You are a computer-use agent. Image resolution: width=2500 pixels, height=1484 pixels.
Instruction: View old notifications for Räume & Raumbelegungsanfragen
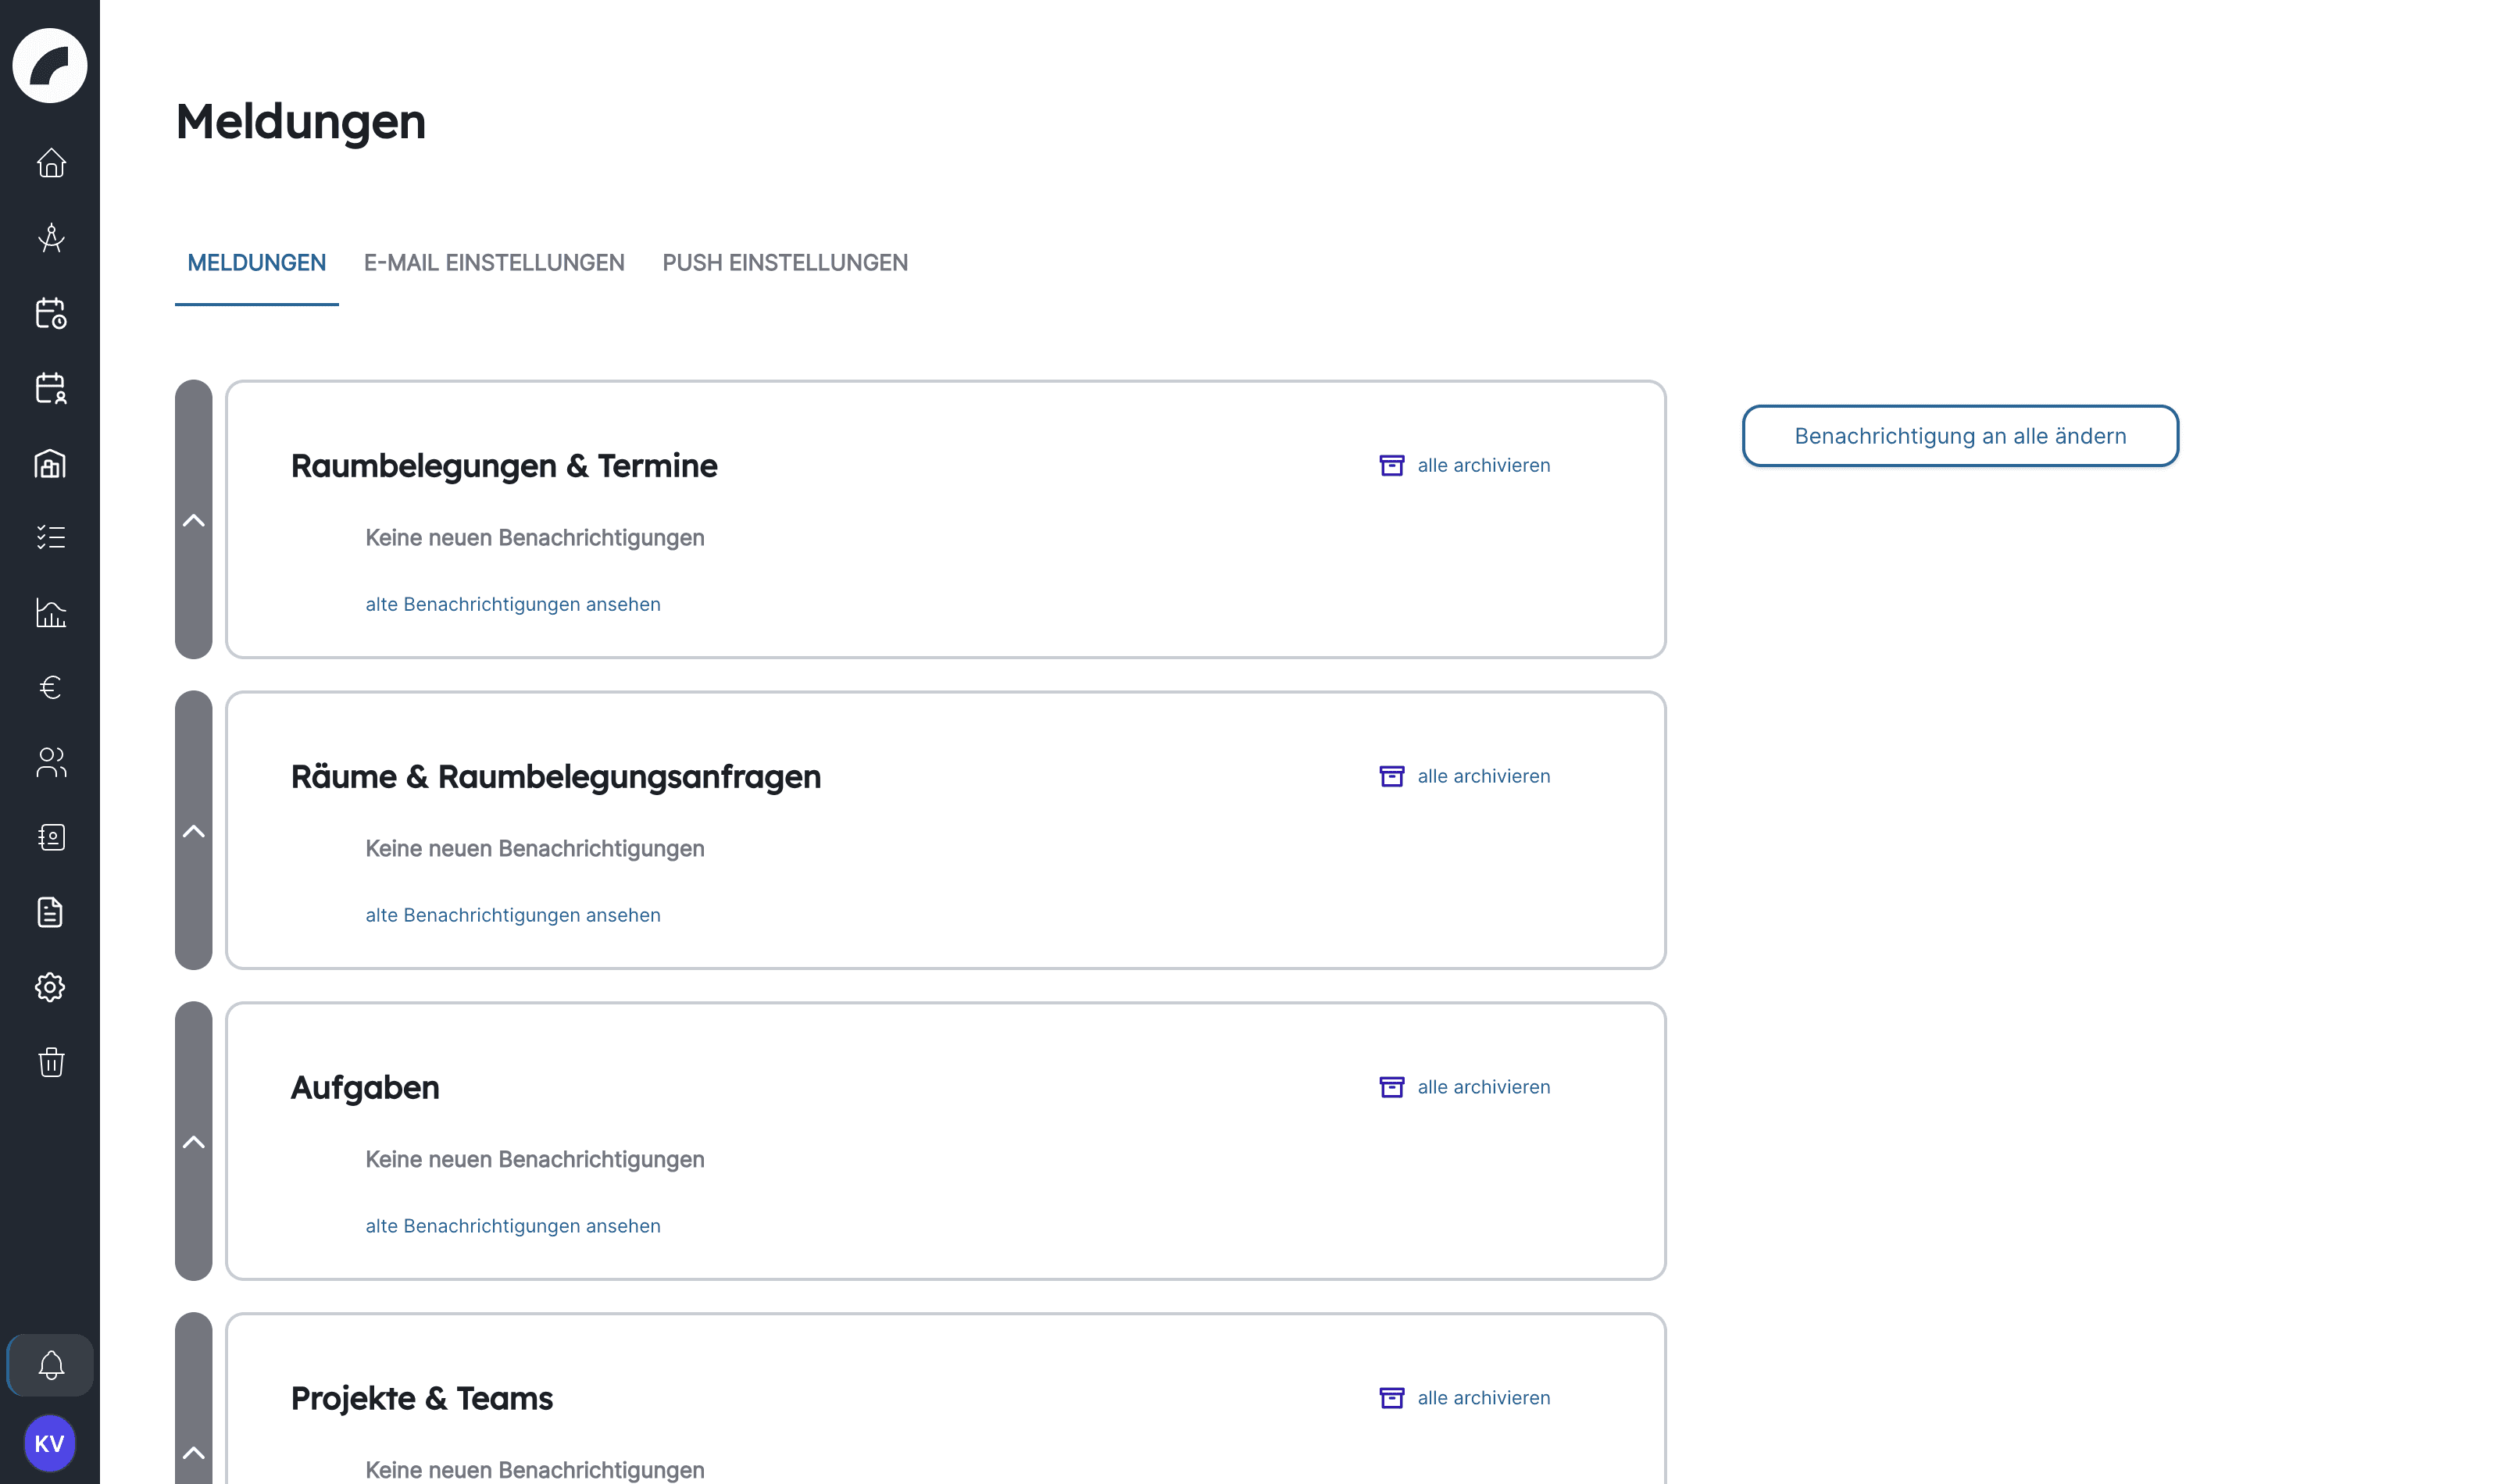click(x=513, y=915)
